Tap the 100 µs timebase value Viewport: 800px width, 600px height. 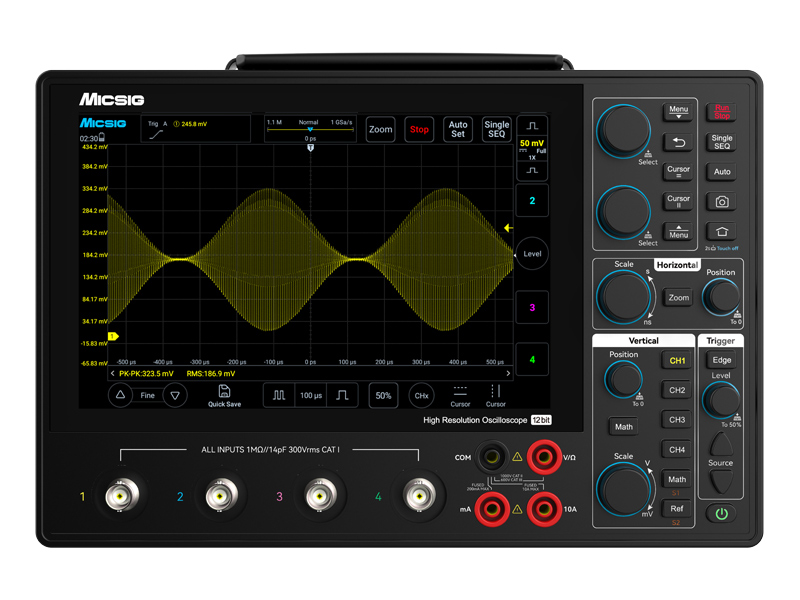(x=311, y=396)
